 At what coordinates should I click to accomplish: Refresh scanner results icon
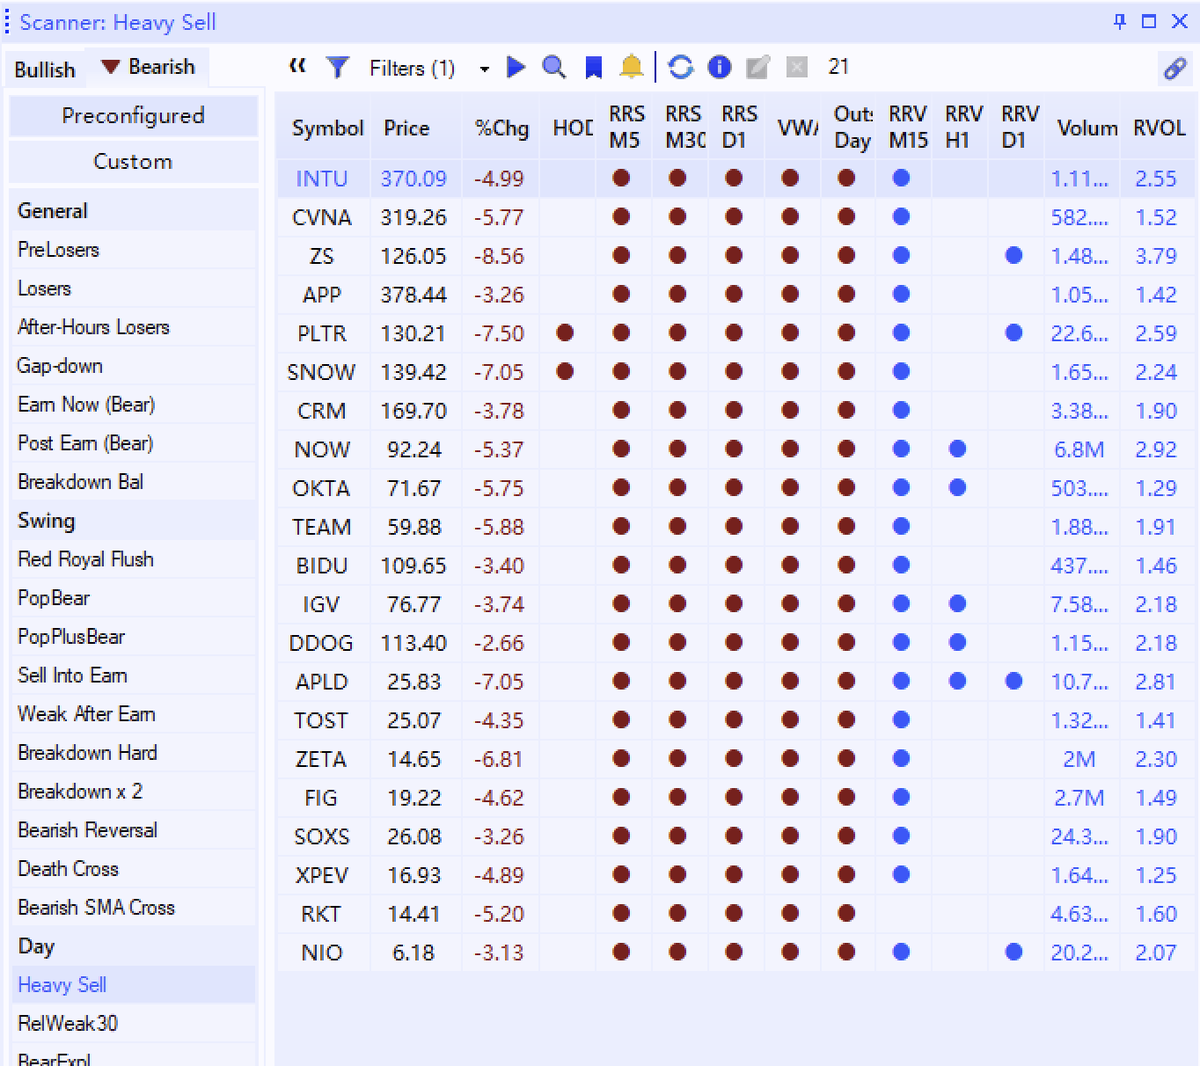(681, 67)
